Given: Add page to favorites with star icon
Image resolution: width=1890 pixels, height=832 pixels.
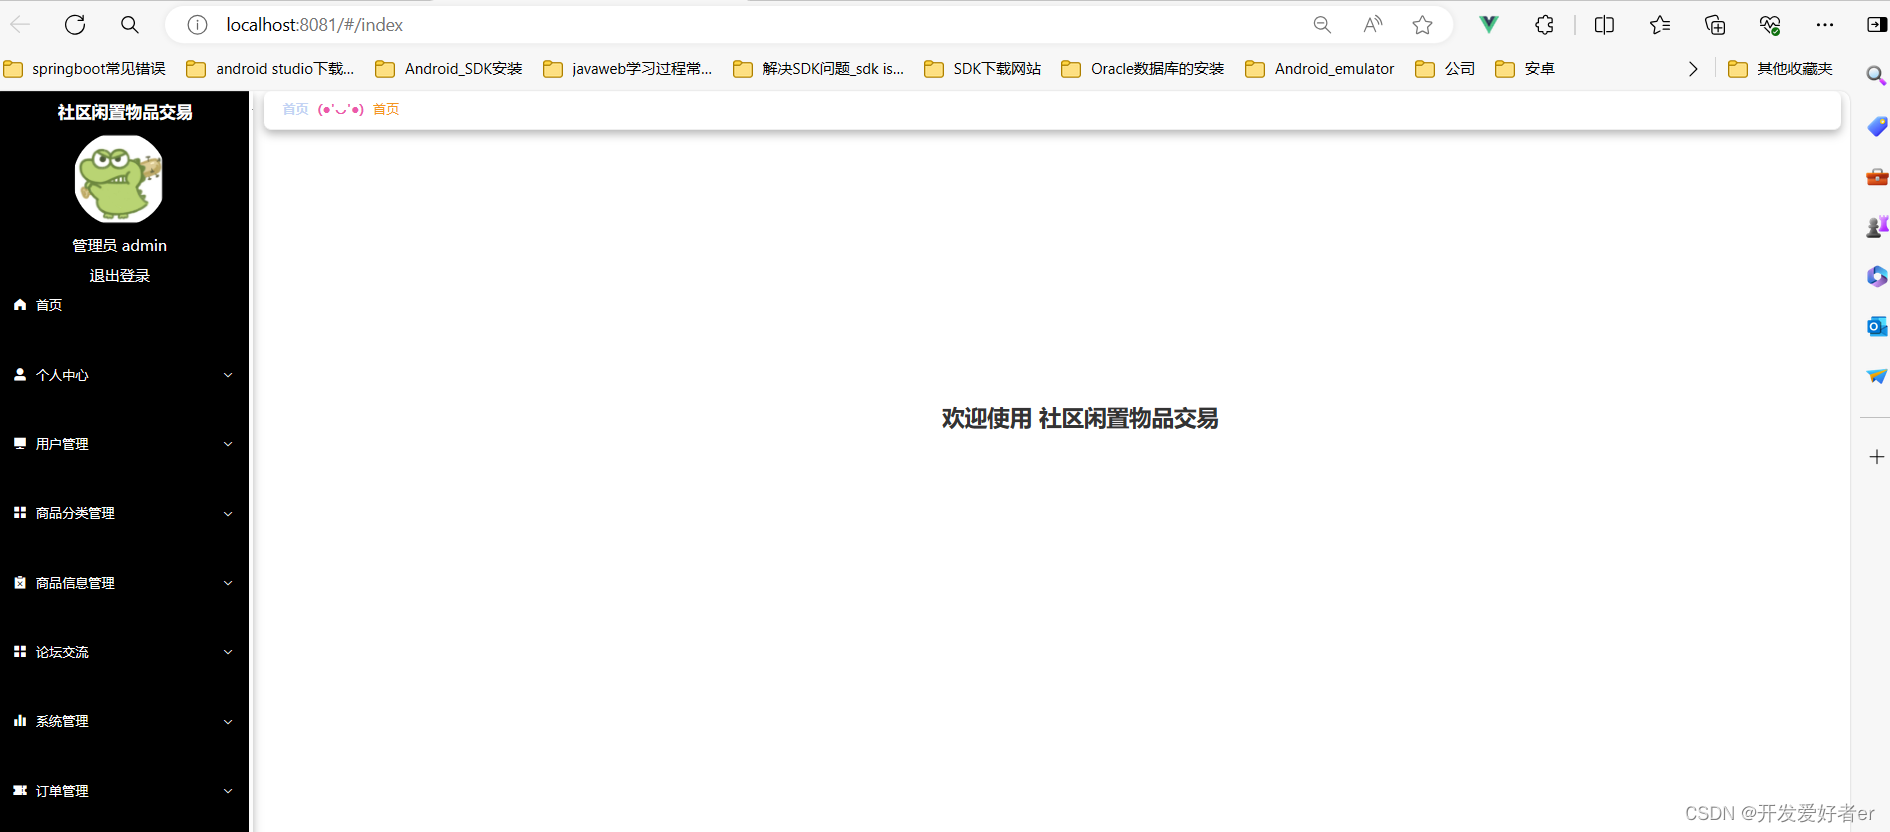Looking at the screenshot, I should click(1422, 25).
